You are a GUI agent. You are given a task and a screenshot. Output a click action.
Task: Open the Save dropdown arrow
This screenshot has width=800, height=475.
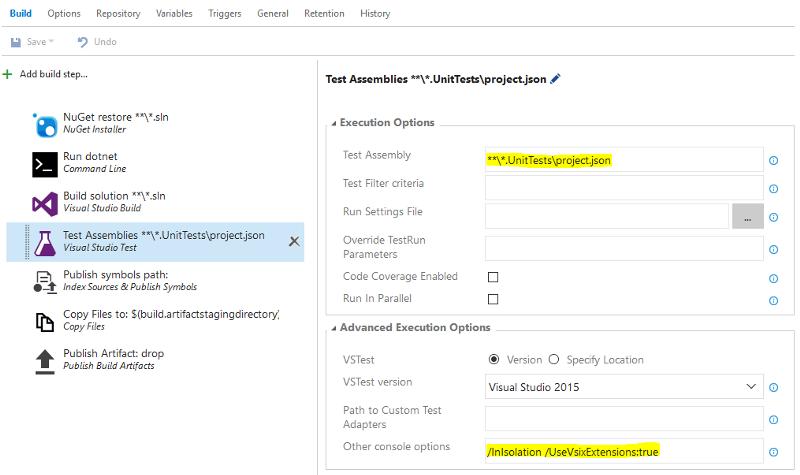(x=52, y=42)
